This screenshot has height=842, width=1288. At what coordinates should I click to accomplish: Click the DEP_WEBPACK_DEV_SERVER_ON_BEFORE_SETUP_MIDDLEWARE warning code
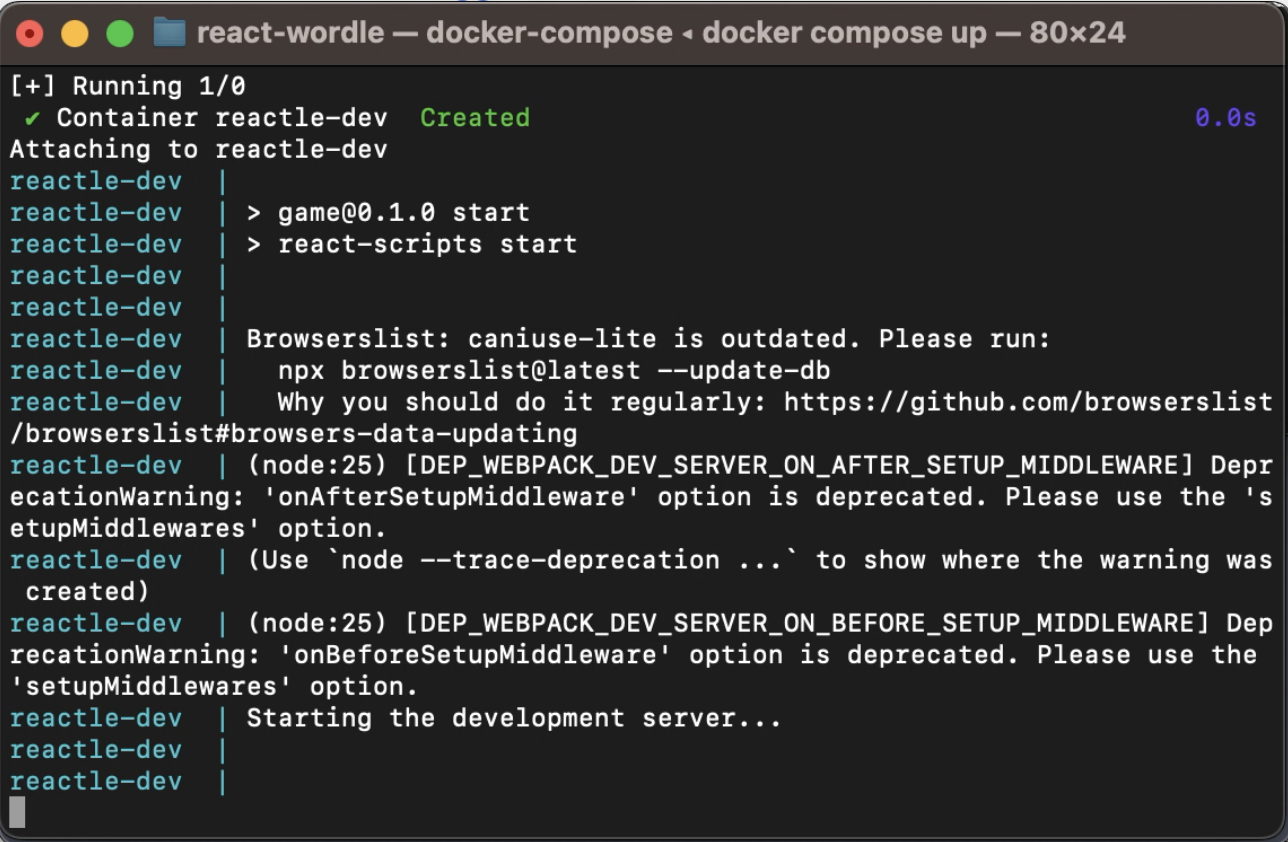coord(800,624)
